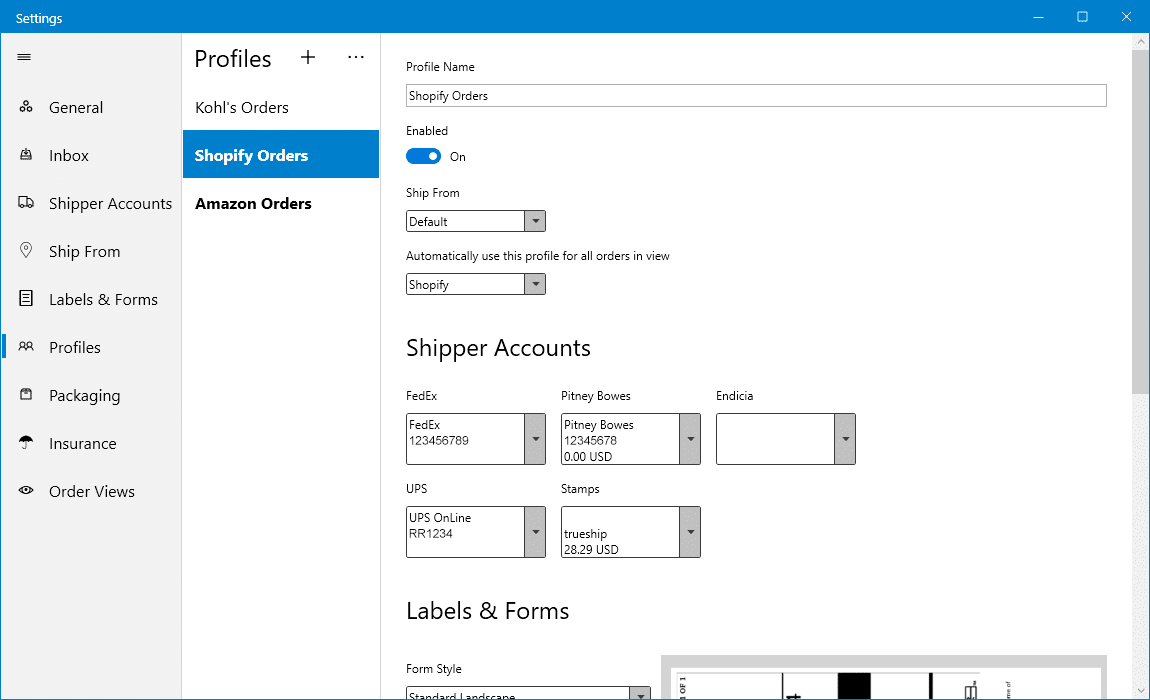Click the Profiles people icon

[26, 346]
